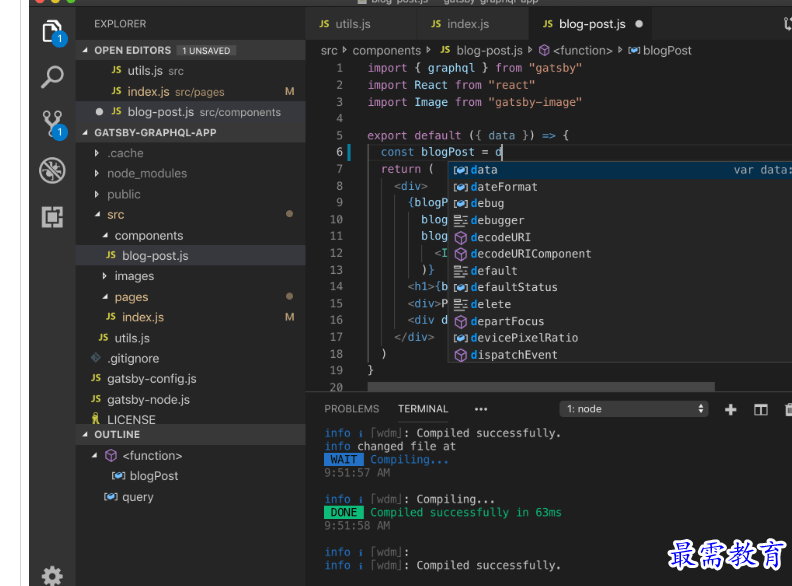
Task: Open blog-post.js in components folder
Action: click(x=191, y=256)
